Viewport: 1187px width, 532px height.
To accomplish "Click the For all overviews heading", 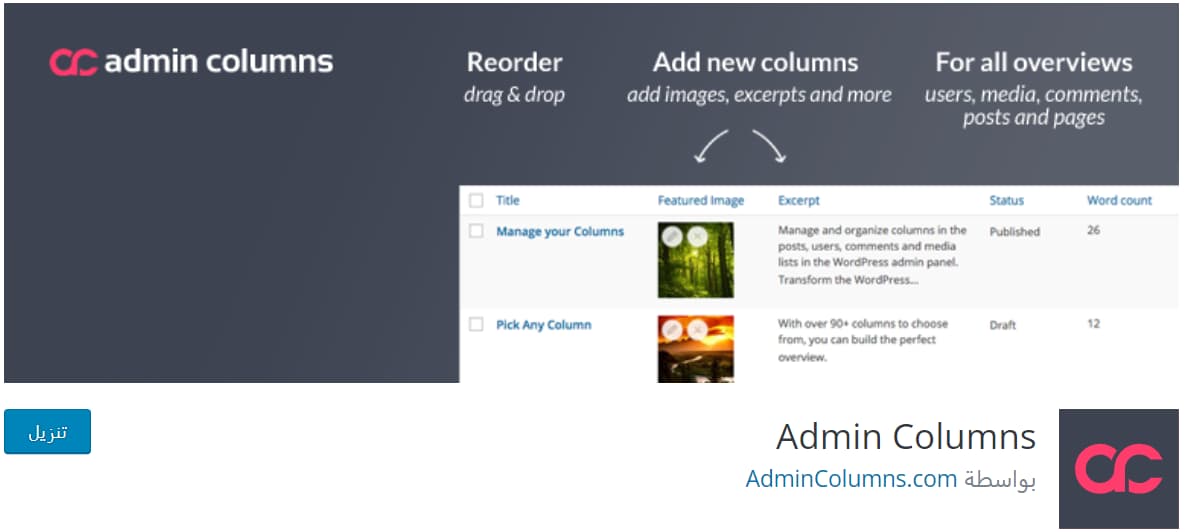I will tap(1034, 62).
